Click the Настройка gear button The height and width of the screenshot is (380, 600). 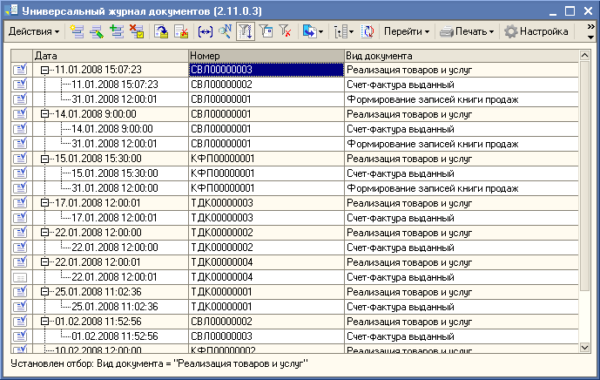[x=536, y=32]
